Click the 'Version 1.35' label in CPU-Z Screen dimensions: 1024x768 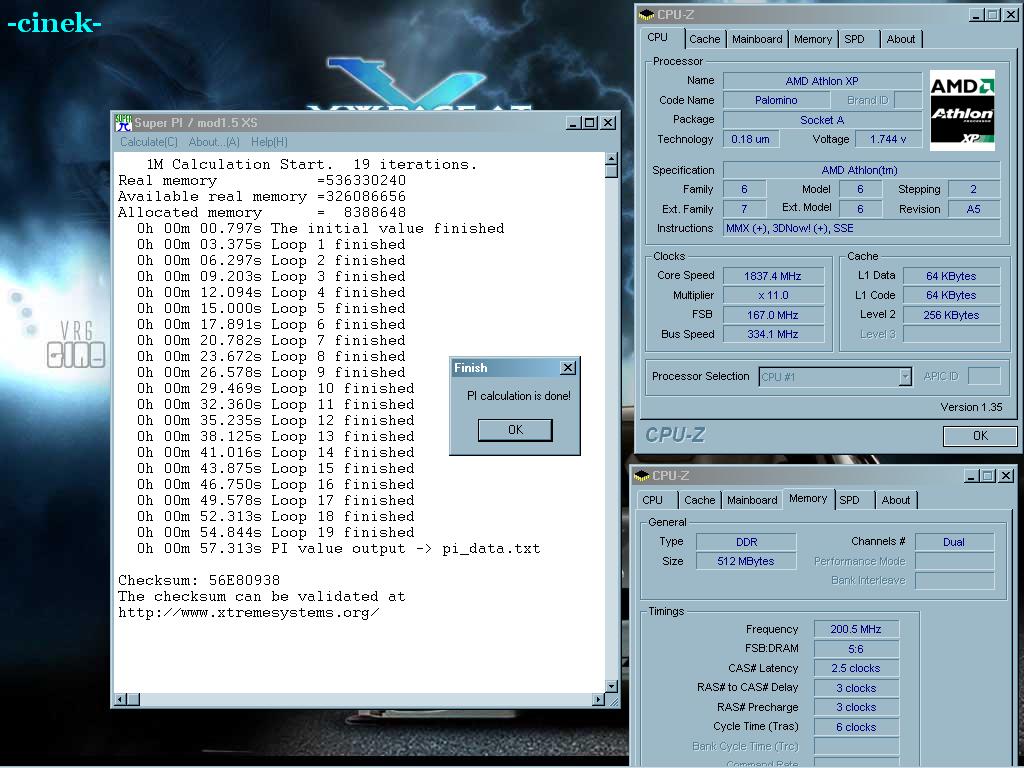point(971,407)
